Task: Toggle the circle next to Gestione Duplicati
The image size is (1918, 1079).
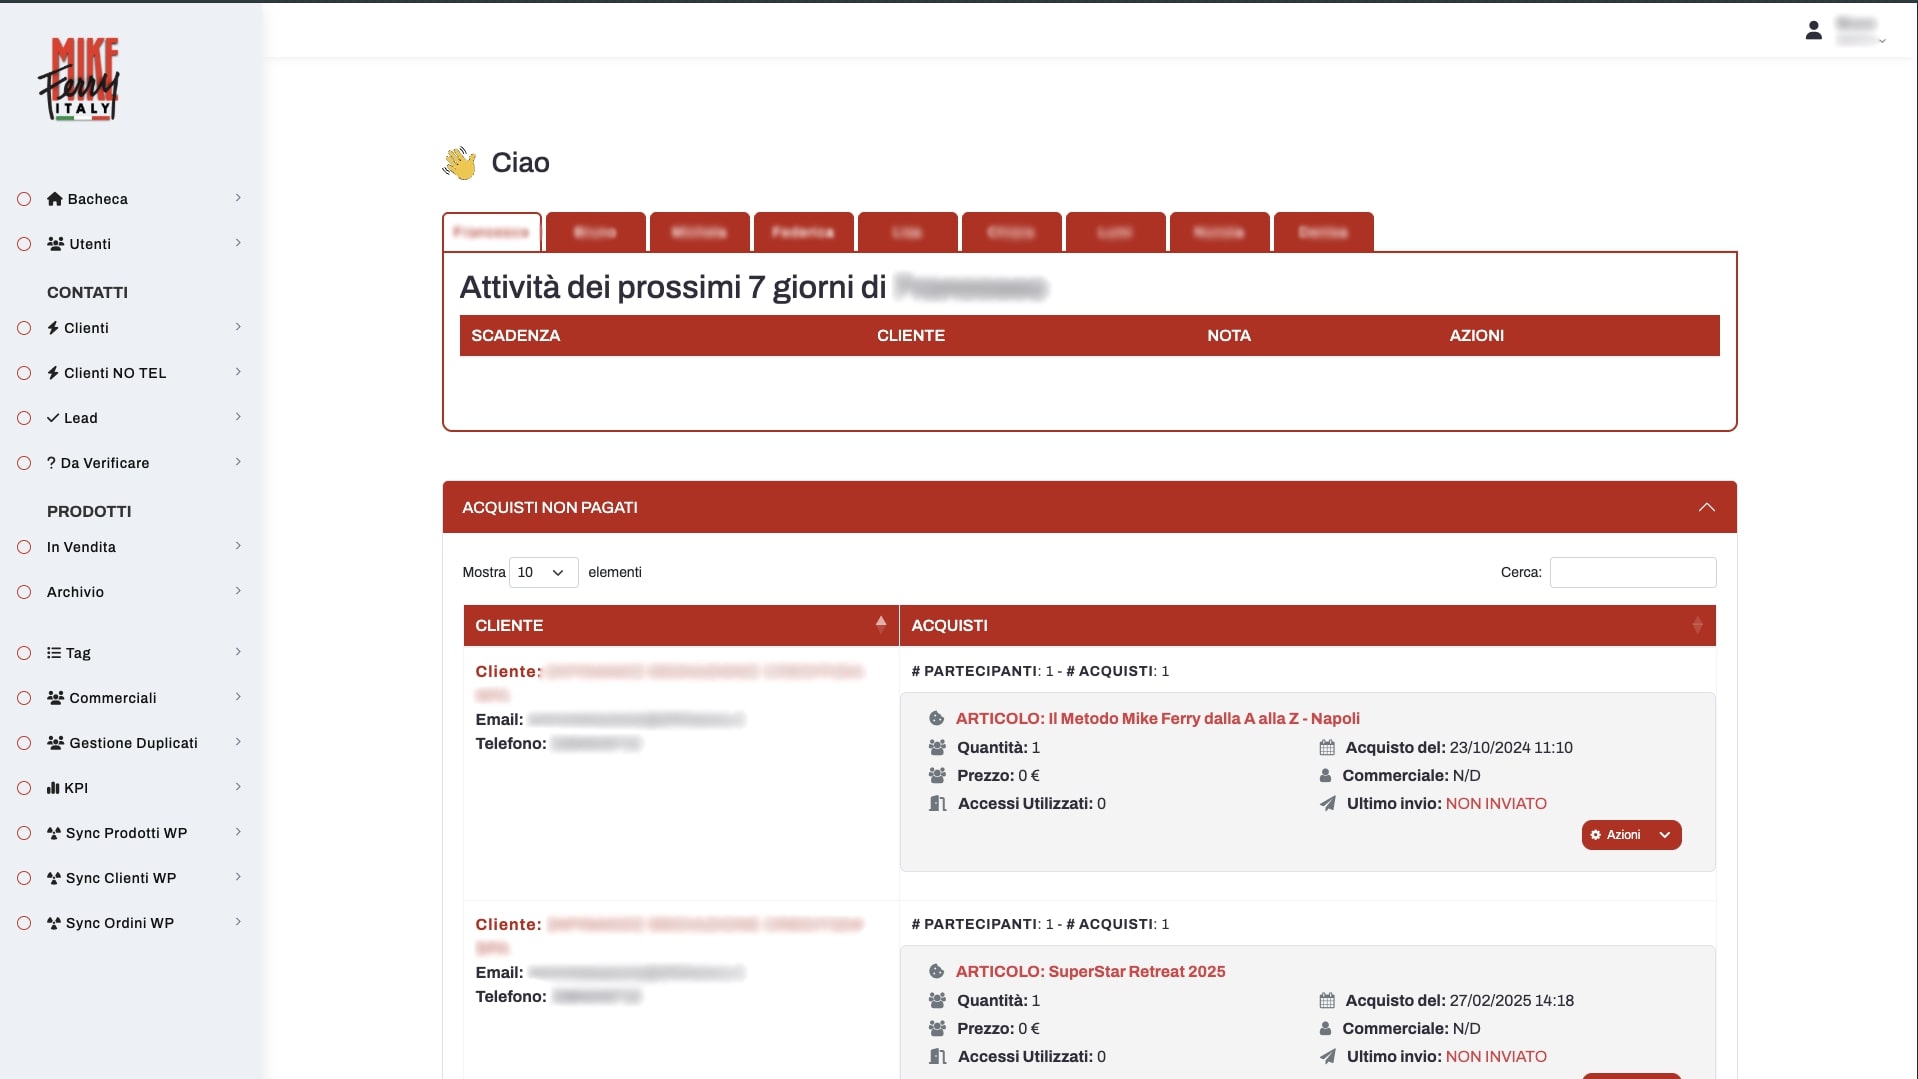Action: click(23, 742)
